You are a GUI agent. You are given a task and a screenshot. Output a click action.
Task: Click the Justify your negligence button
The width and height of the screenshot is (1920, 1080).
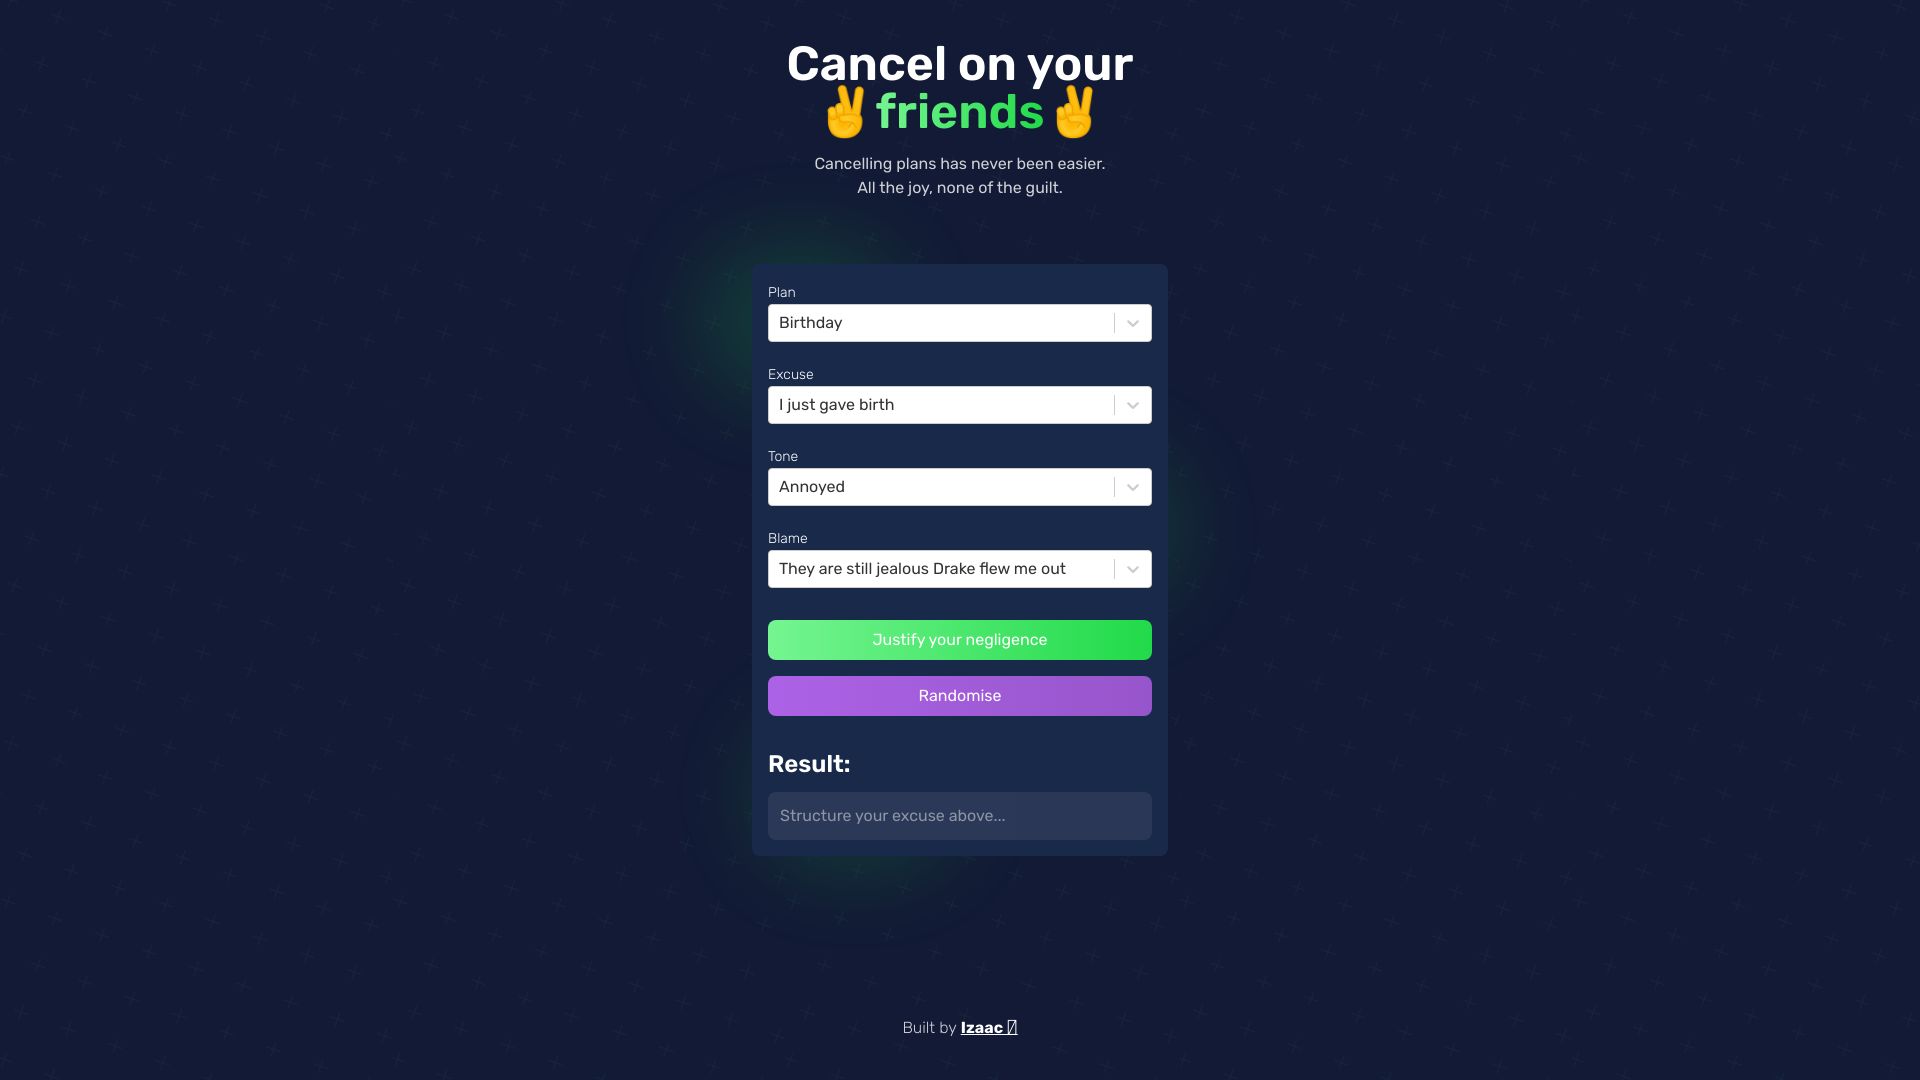tap(960, 640)
